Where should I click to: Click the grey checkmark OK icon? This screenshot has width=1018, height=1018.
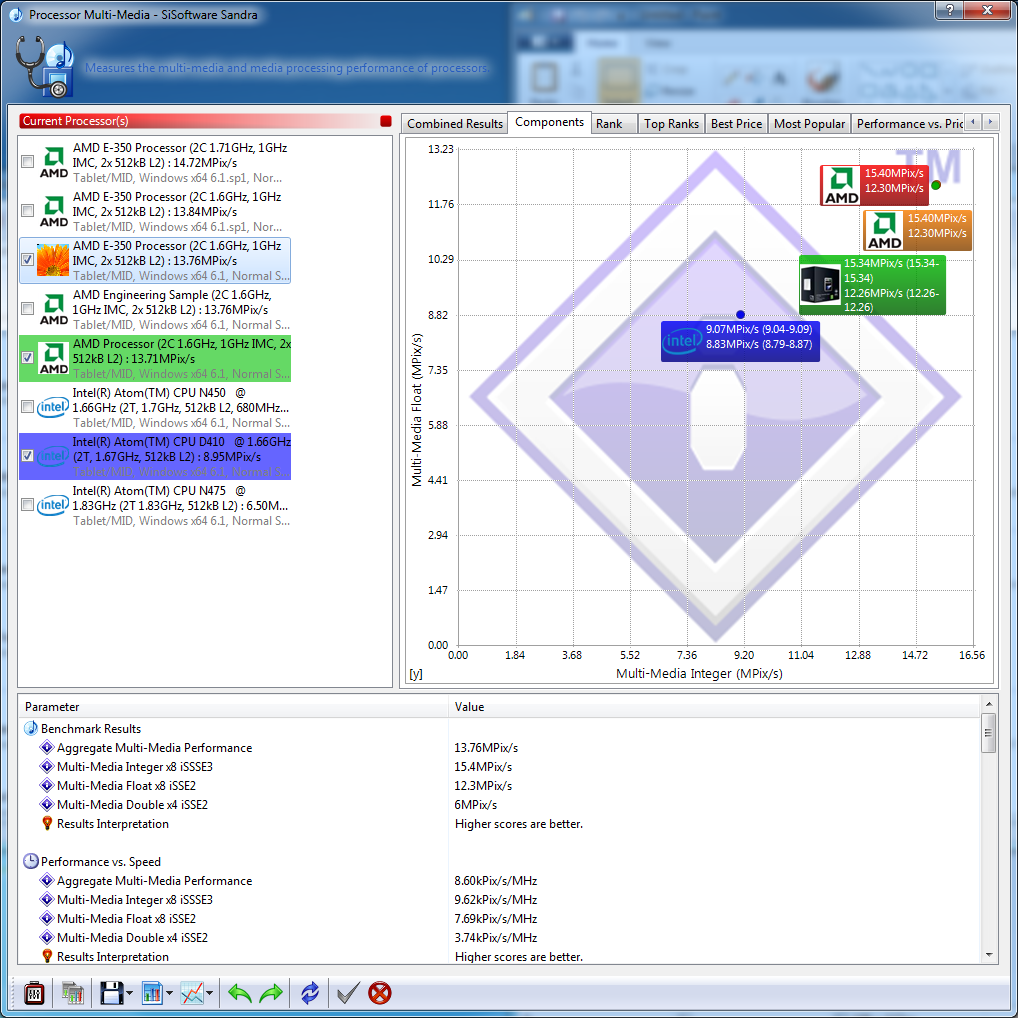click(348, 993)
